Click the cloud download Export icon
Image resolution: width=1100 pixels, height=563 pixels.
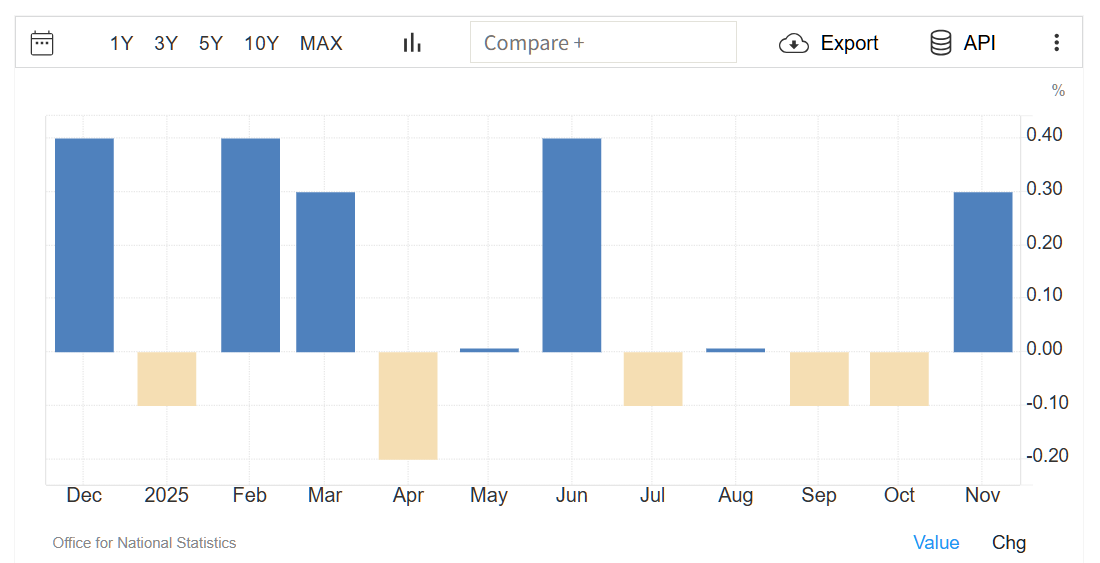tap(793, 43)
